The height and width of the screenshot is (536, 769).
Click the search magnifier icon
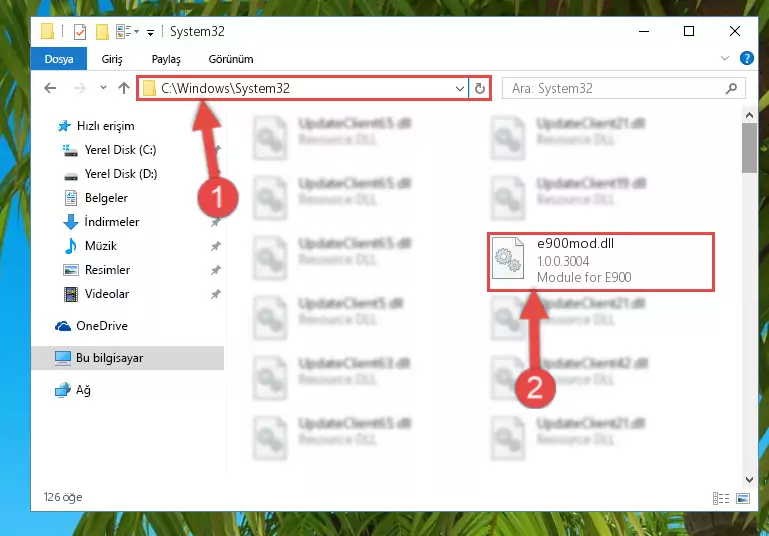731,88
